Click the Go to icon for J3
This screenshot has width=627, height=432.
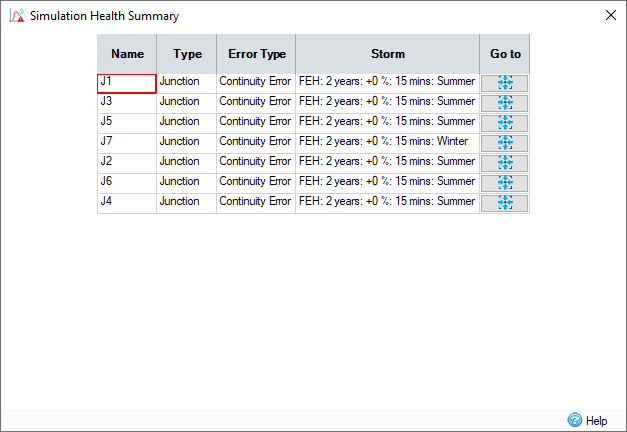(504, 103)
